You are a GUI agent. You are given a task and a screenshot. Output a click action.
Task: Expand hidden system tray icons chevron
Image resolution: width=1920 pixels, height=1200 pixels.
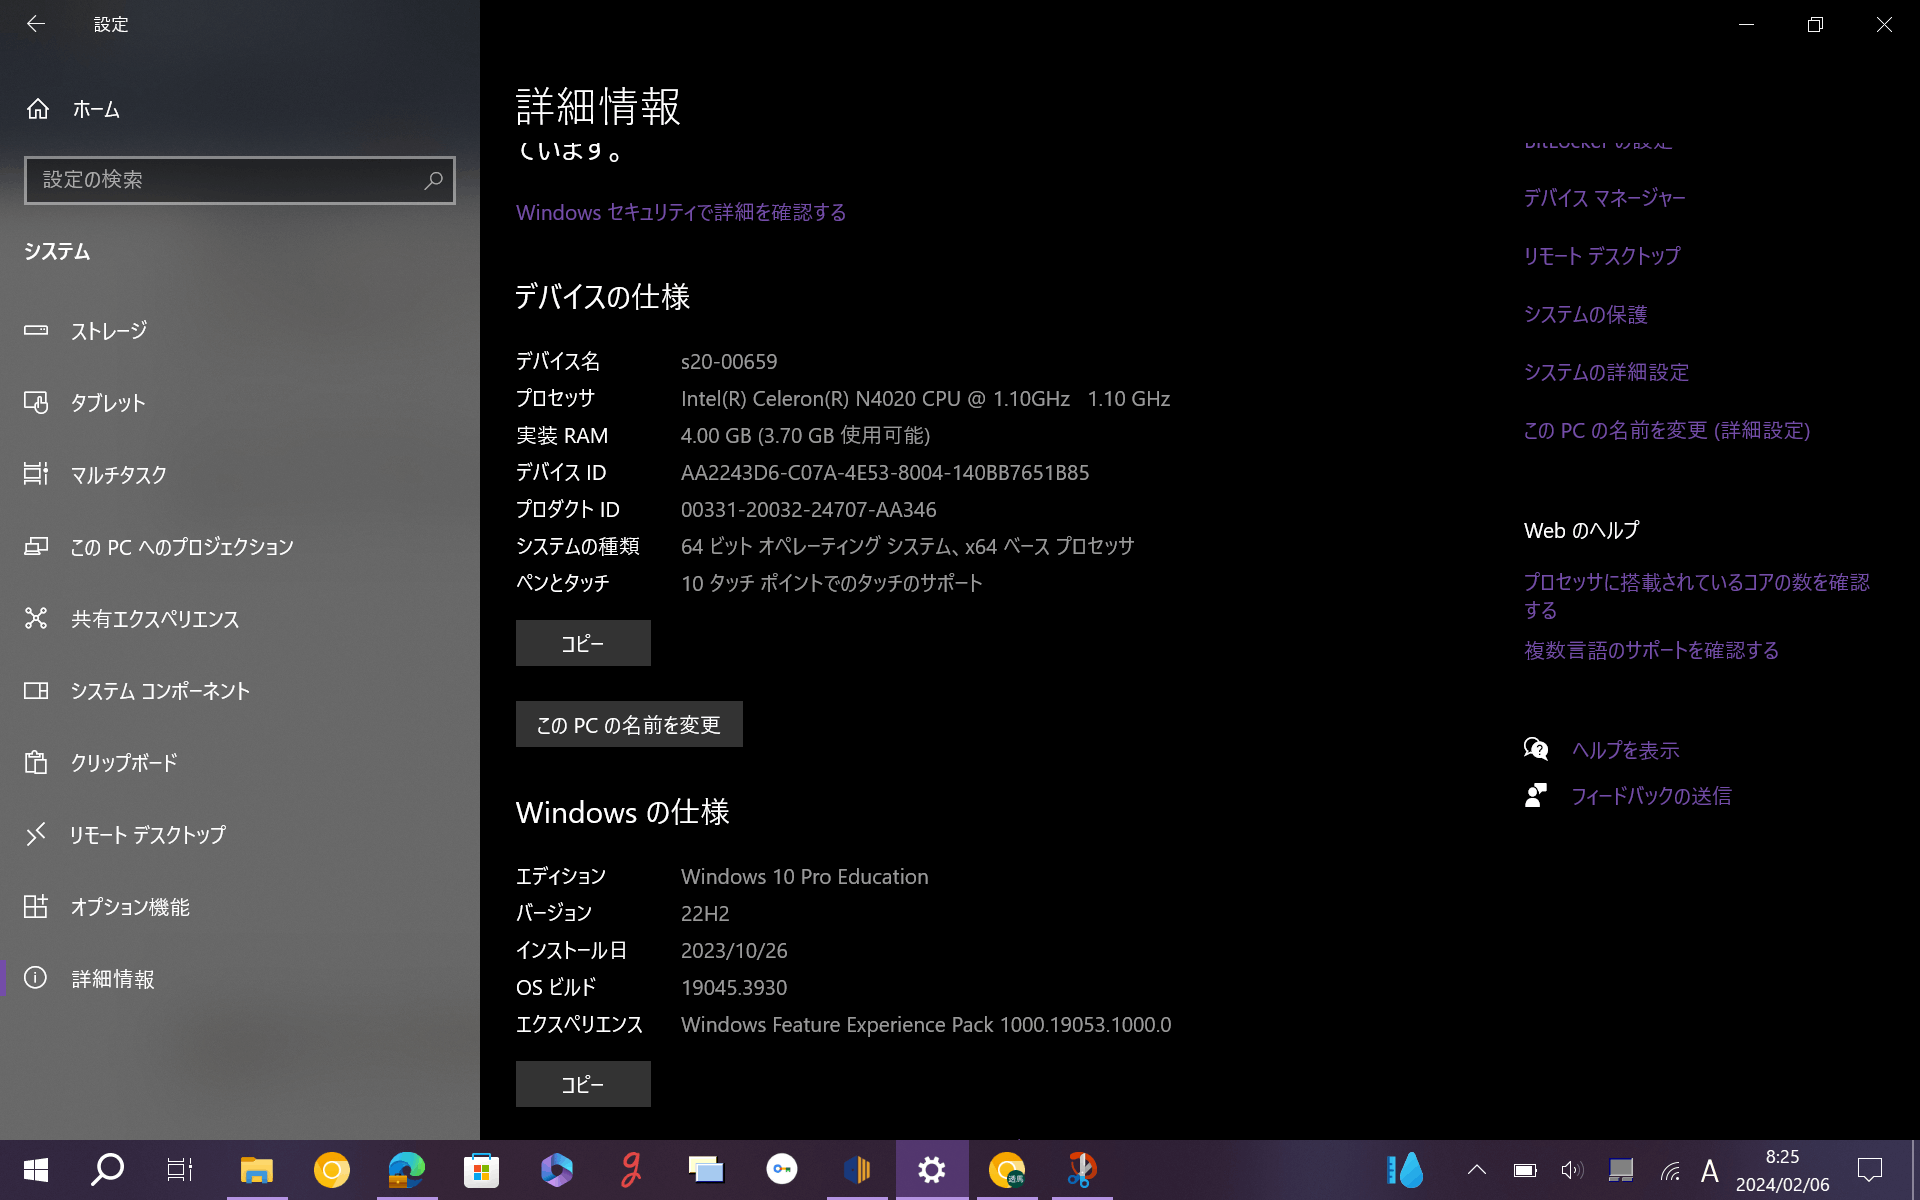(1476, 1169)
